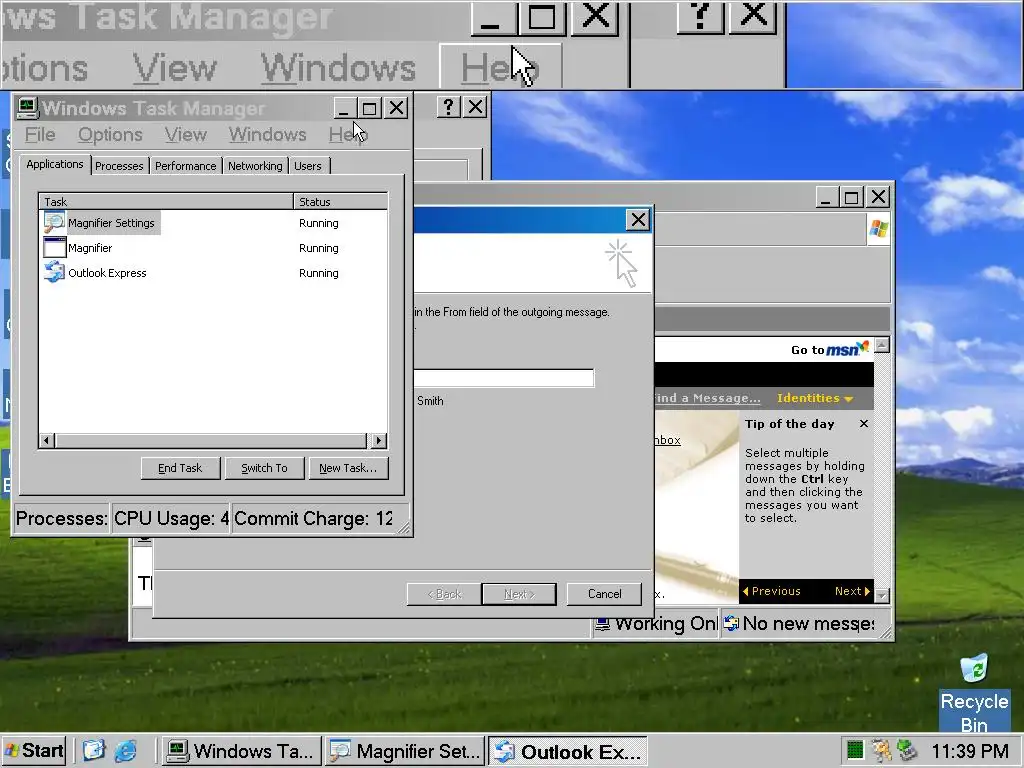Select Outlook Express task icon in list
This screenshot has width=1024, height=768.
[x=54, y=272]
